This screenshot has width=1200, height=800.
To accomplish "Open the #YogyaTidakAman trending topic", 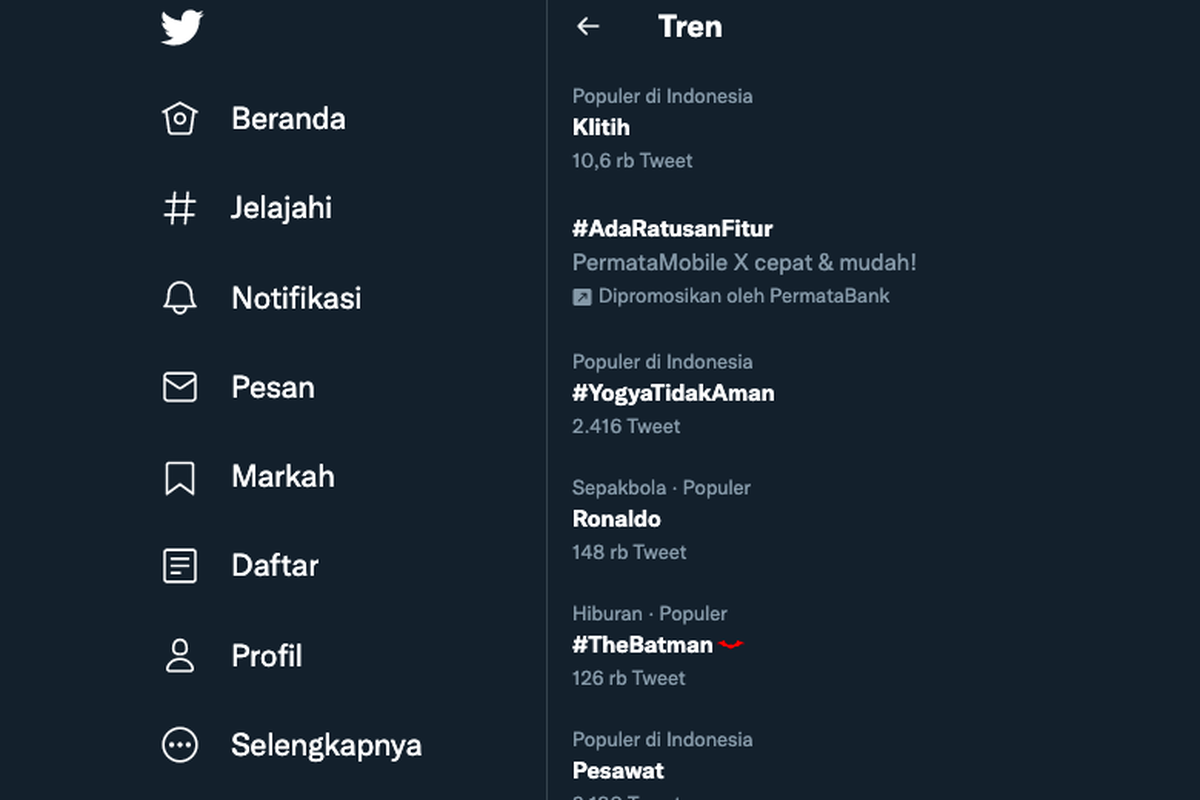I will [x=673, y=393].
